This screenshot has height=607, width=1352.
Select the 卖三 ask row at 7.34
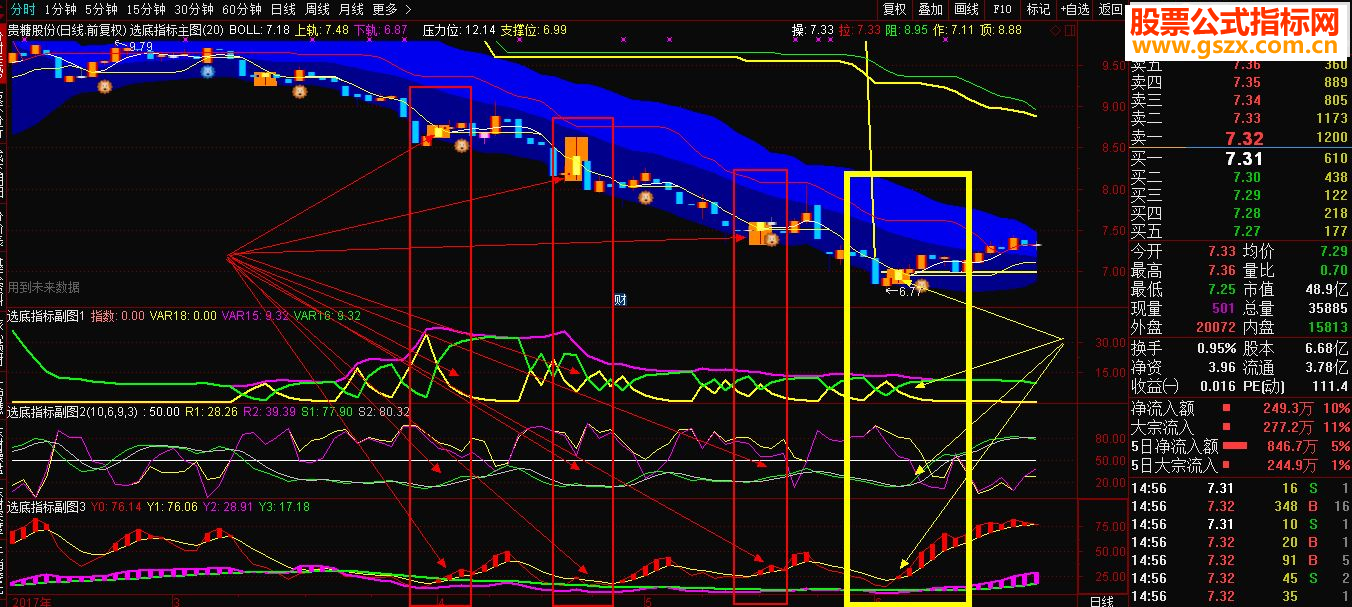coord(1239,101)
